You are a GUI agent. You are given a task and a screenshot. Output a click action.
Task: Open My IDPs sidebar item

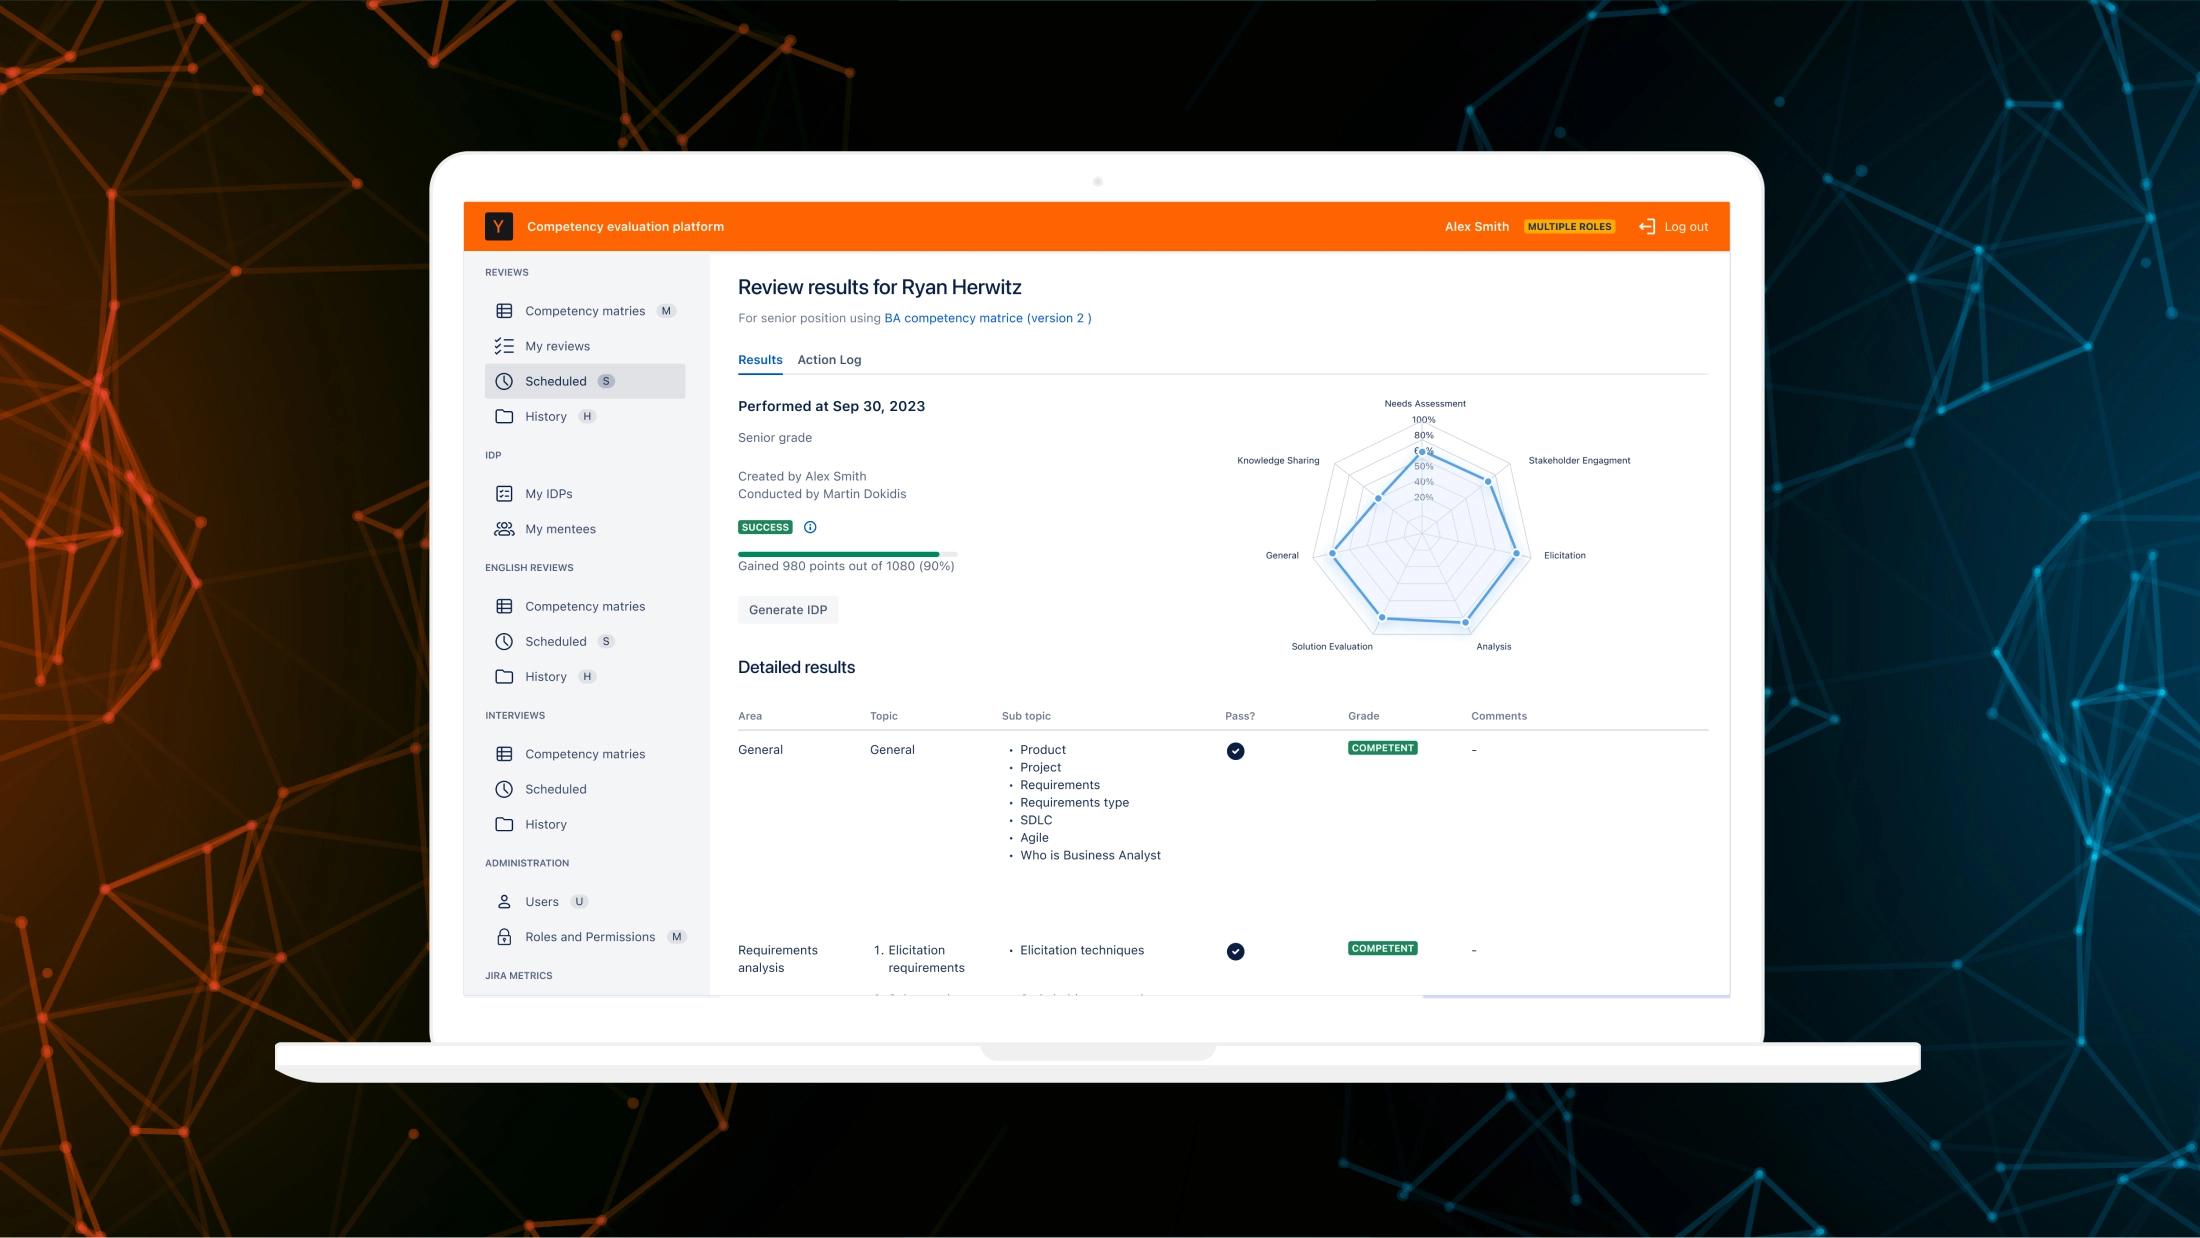[548, 494]
